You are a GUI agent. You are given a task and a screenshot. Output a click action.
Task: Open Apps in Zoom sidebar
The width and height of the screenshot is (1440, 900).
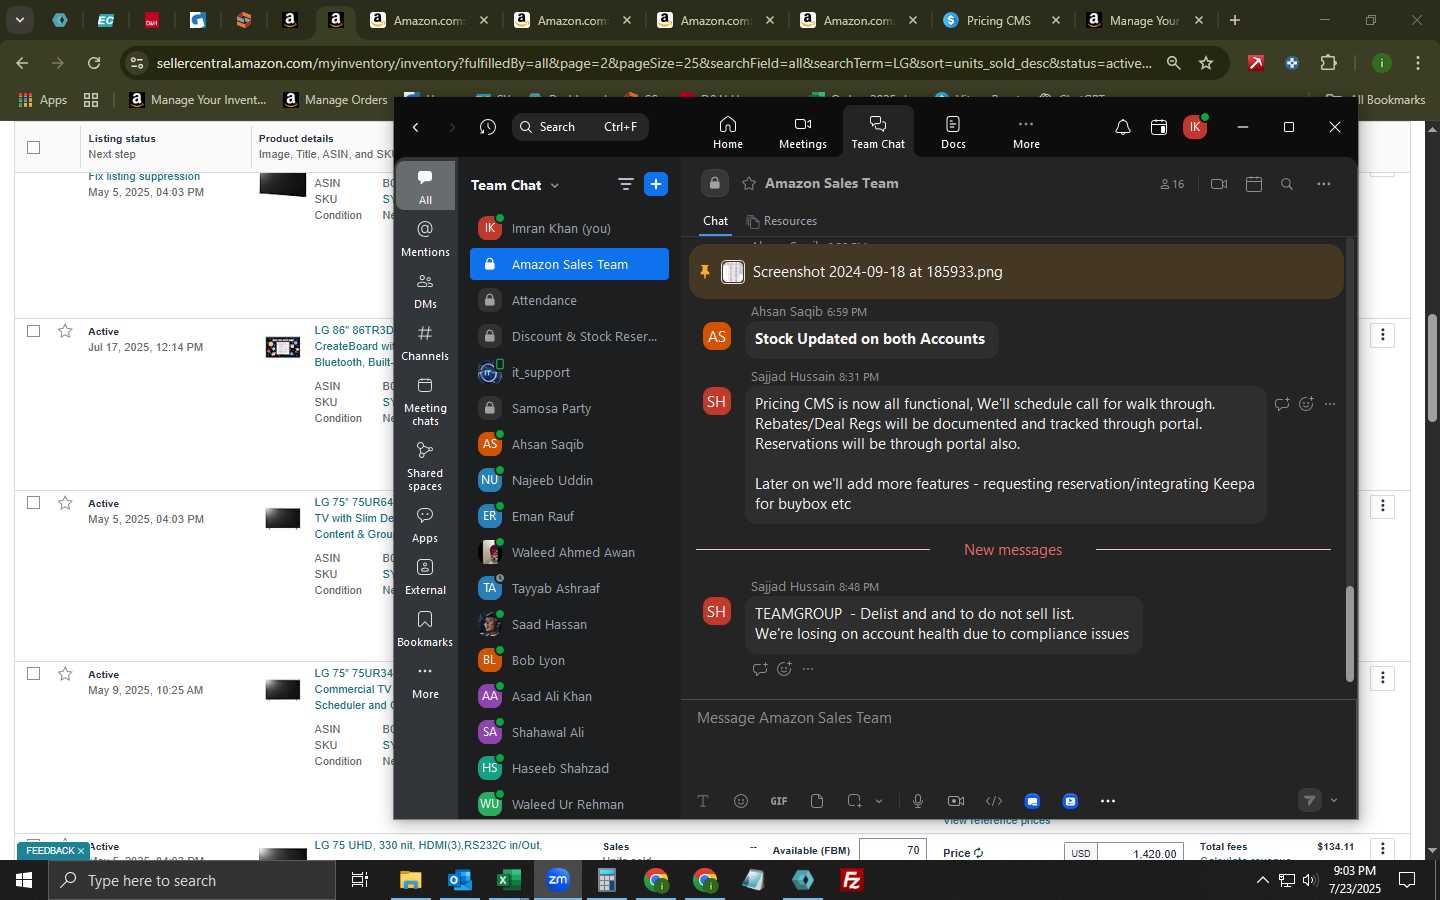425,525
